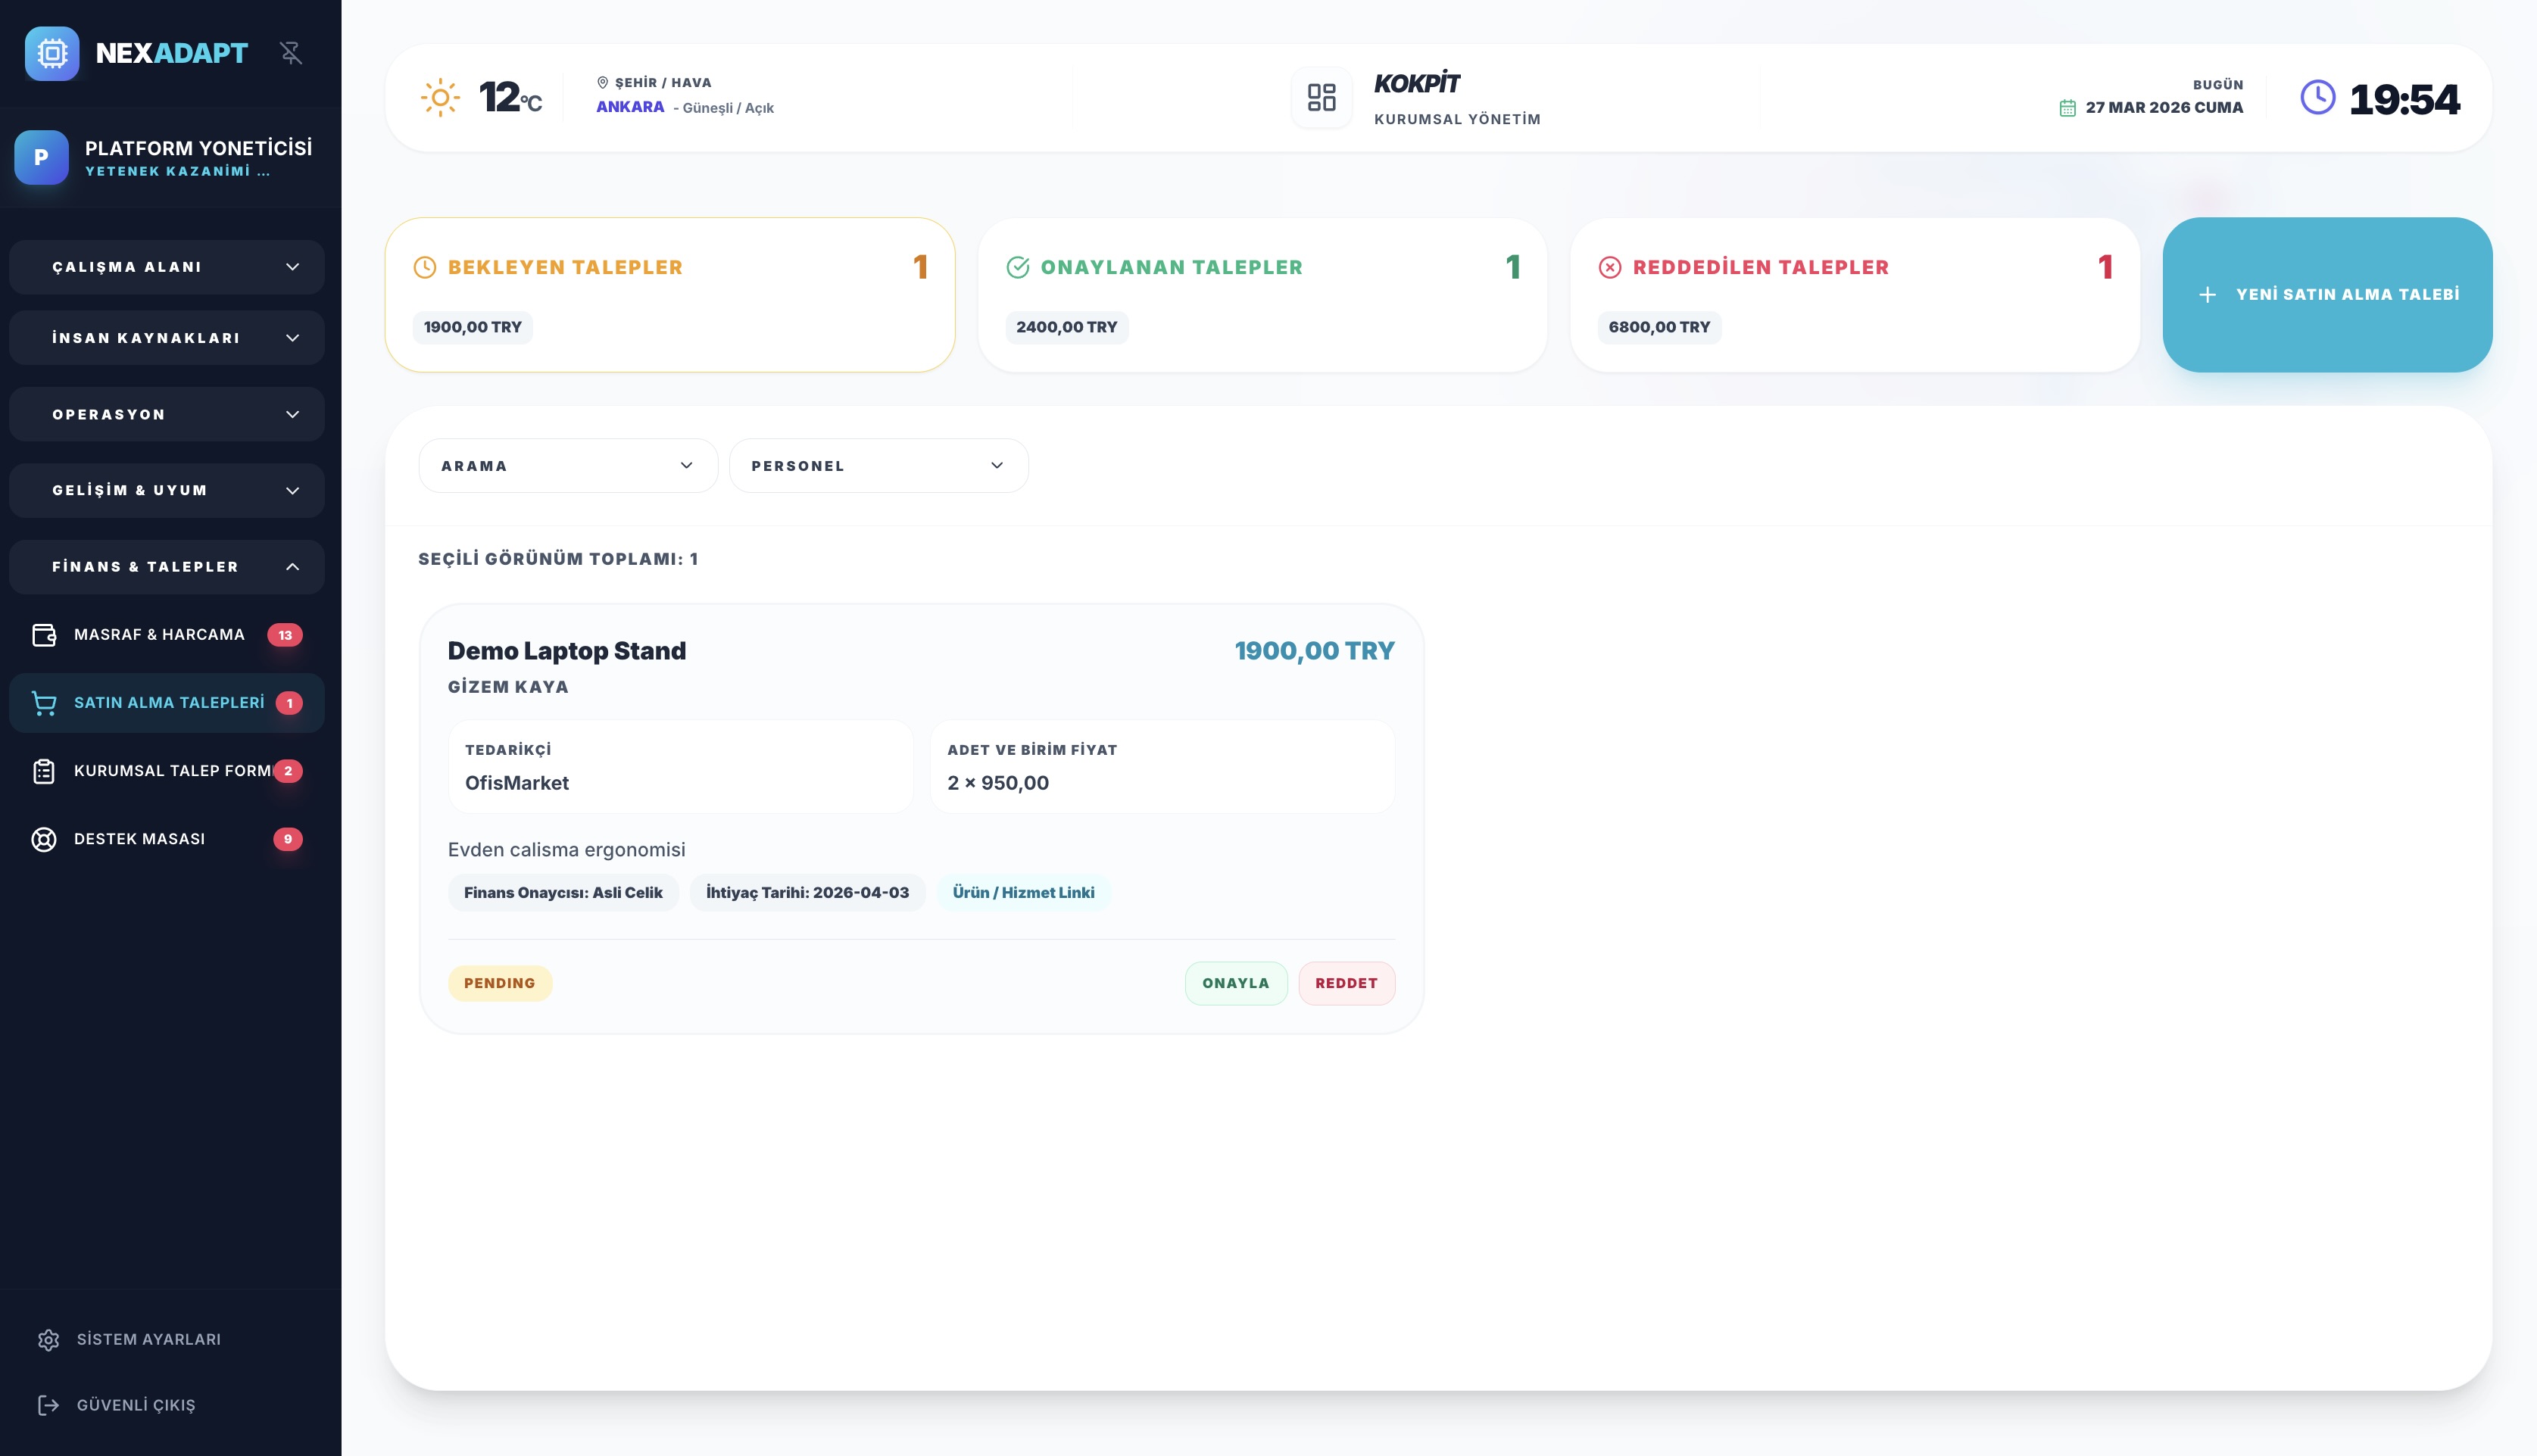Screen dimensions: 2537x1456
Task: Expand the İnsan Kaynakları menu
Action: point(167,338)
